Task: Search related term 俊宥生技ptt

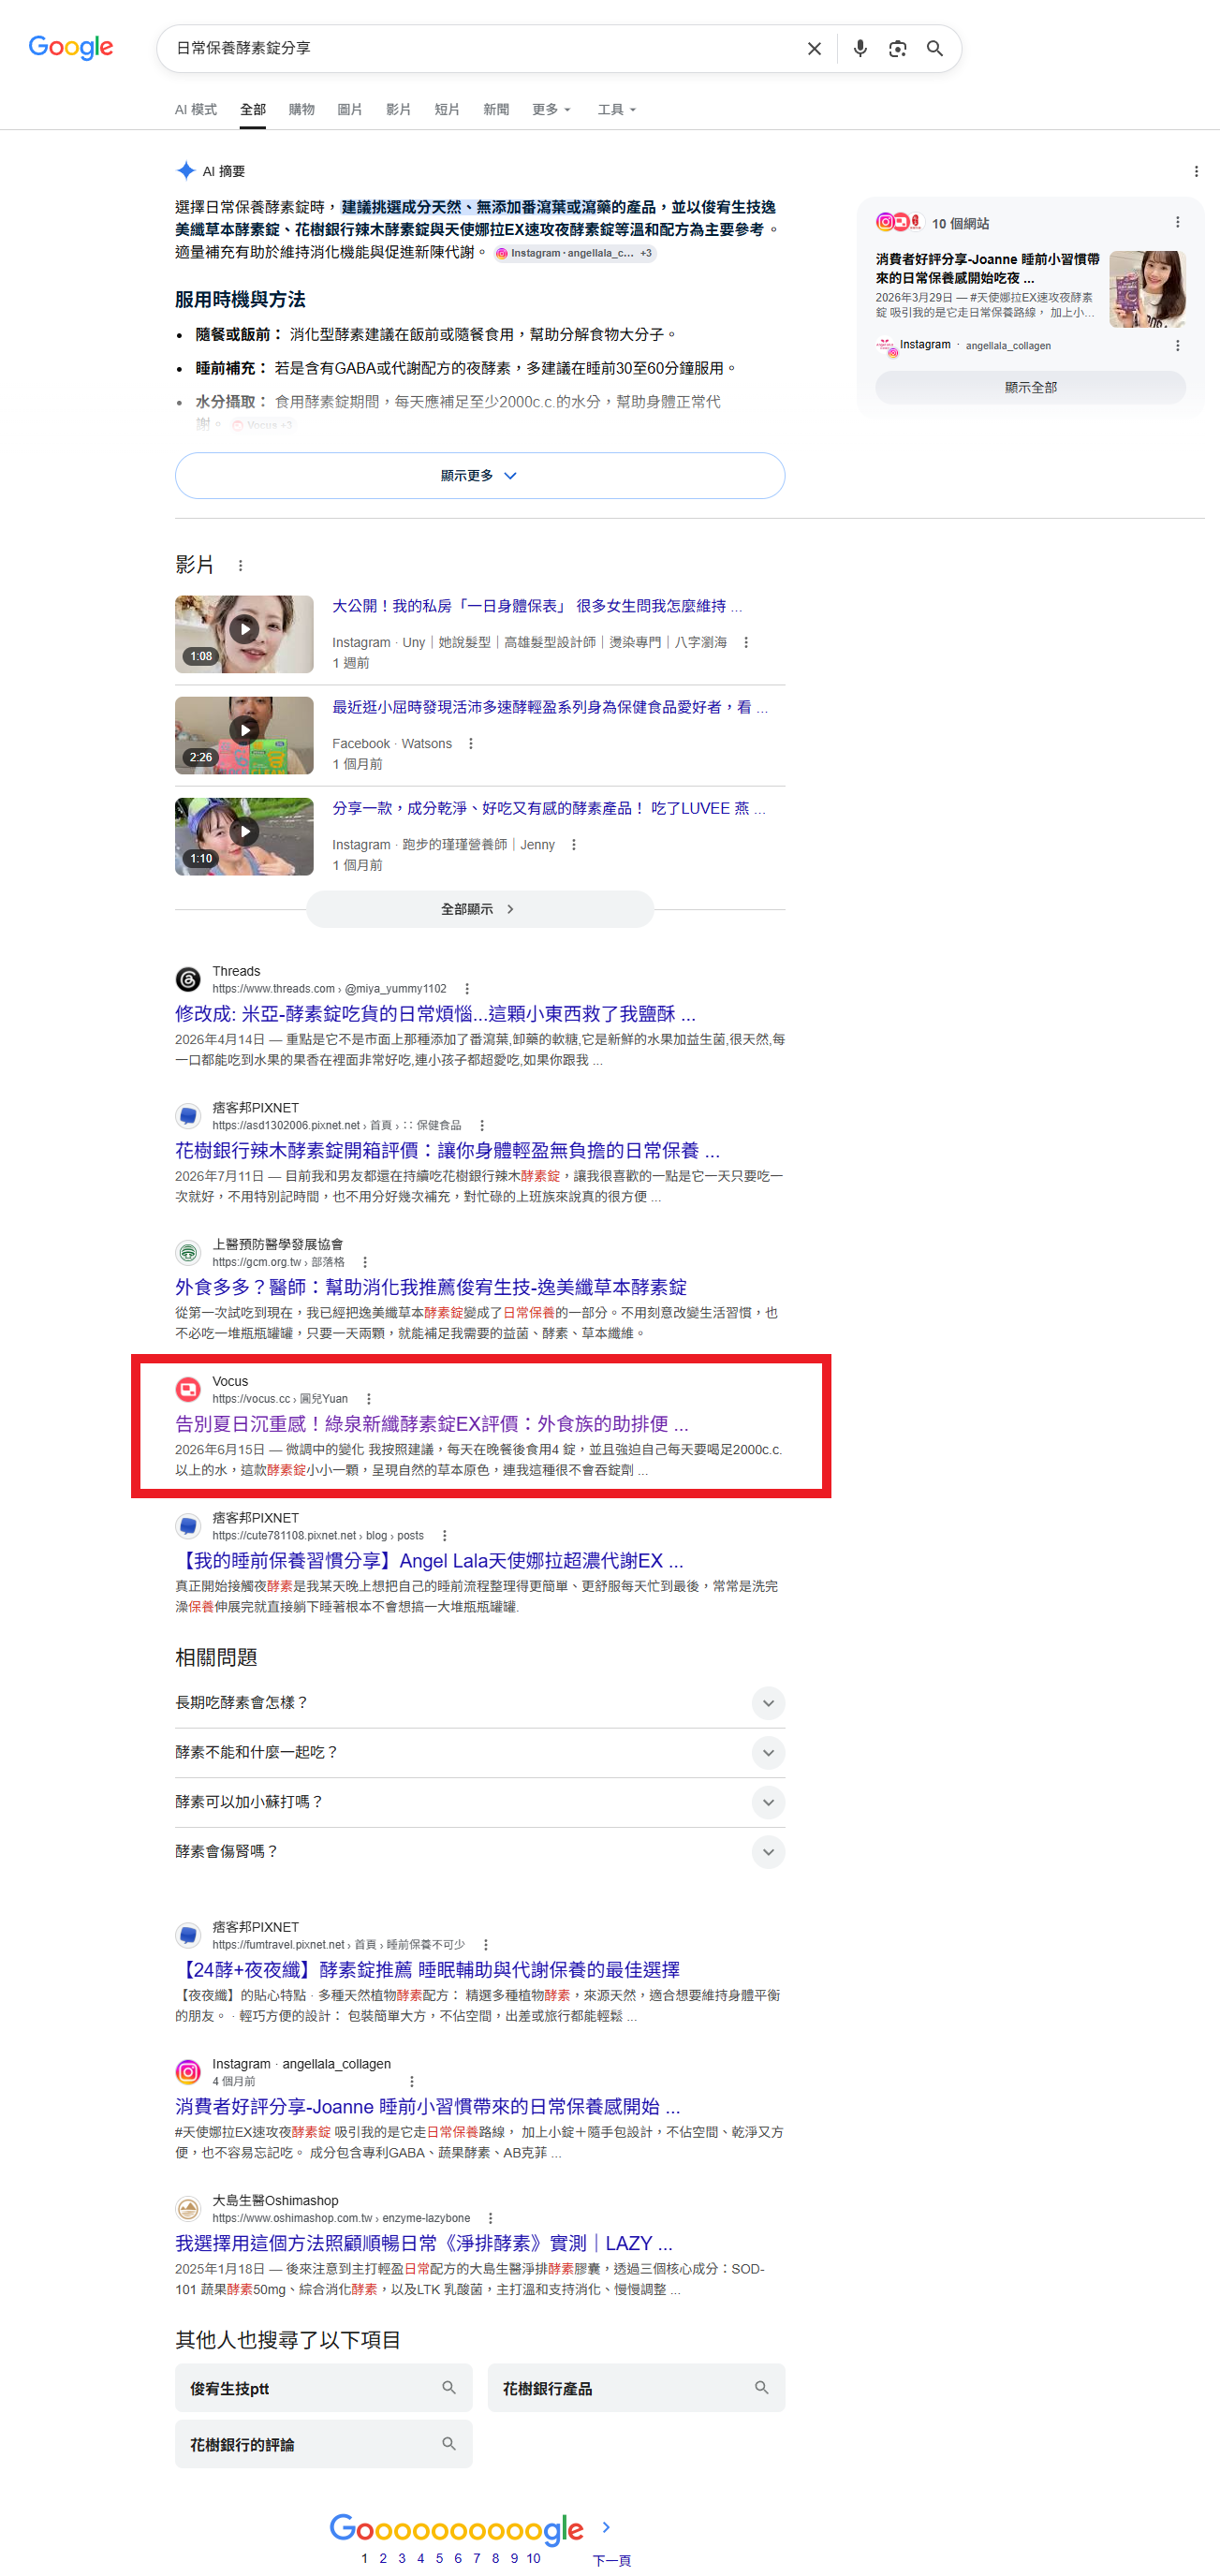Action: tap(324, 2388)
